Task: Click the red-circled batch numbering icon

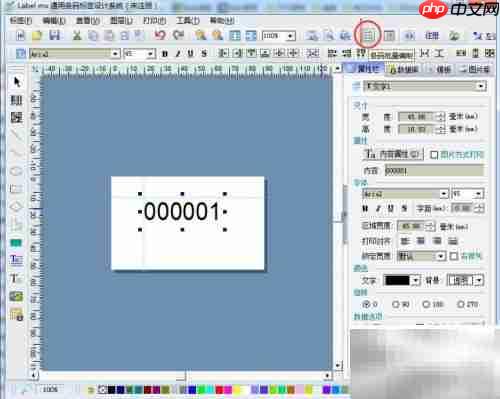Action: point(368,35)
